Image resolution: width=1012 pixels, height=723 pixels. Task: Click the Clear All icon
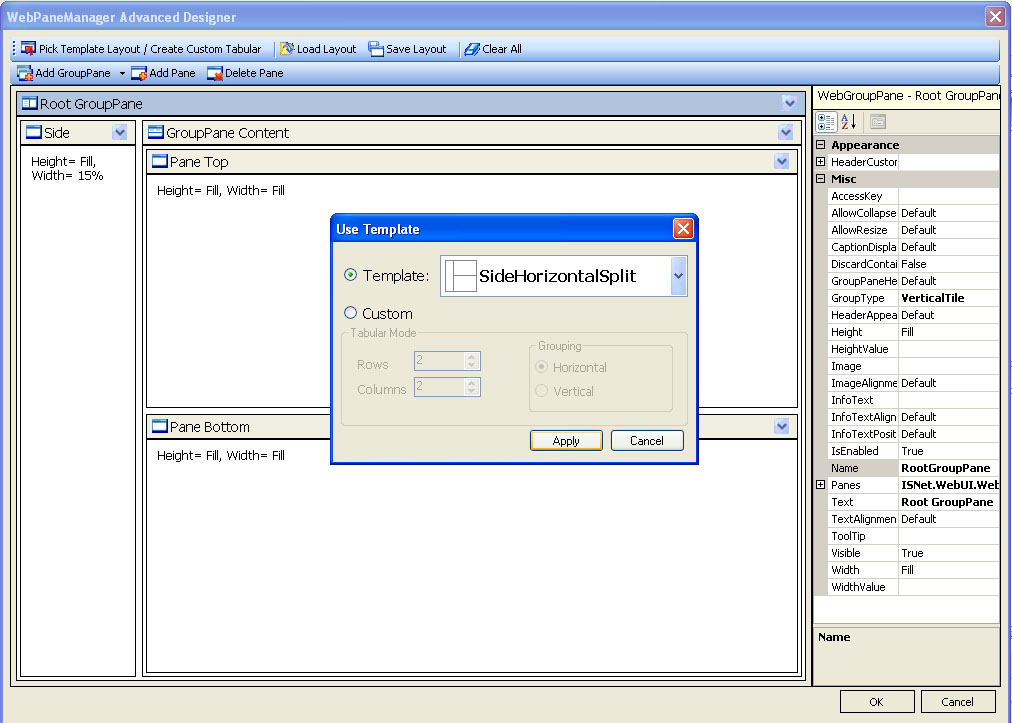tap(472, 49)
